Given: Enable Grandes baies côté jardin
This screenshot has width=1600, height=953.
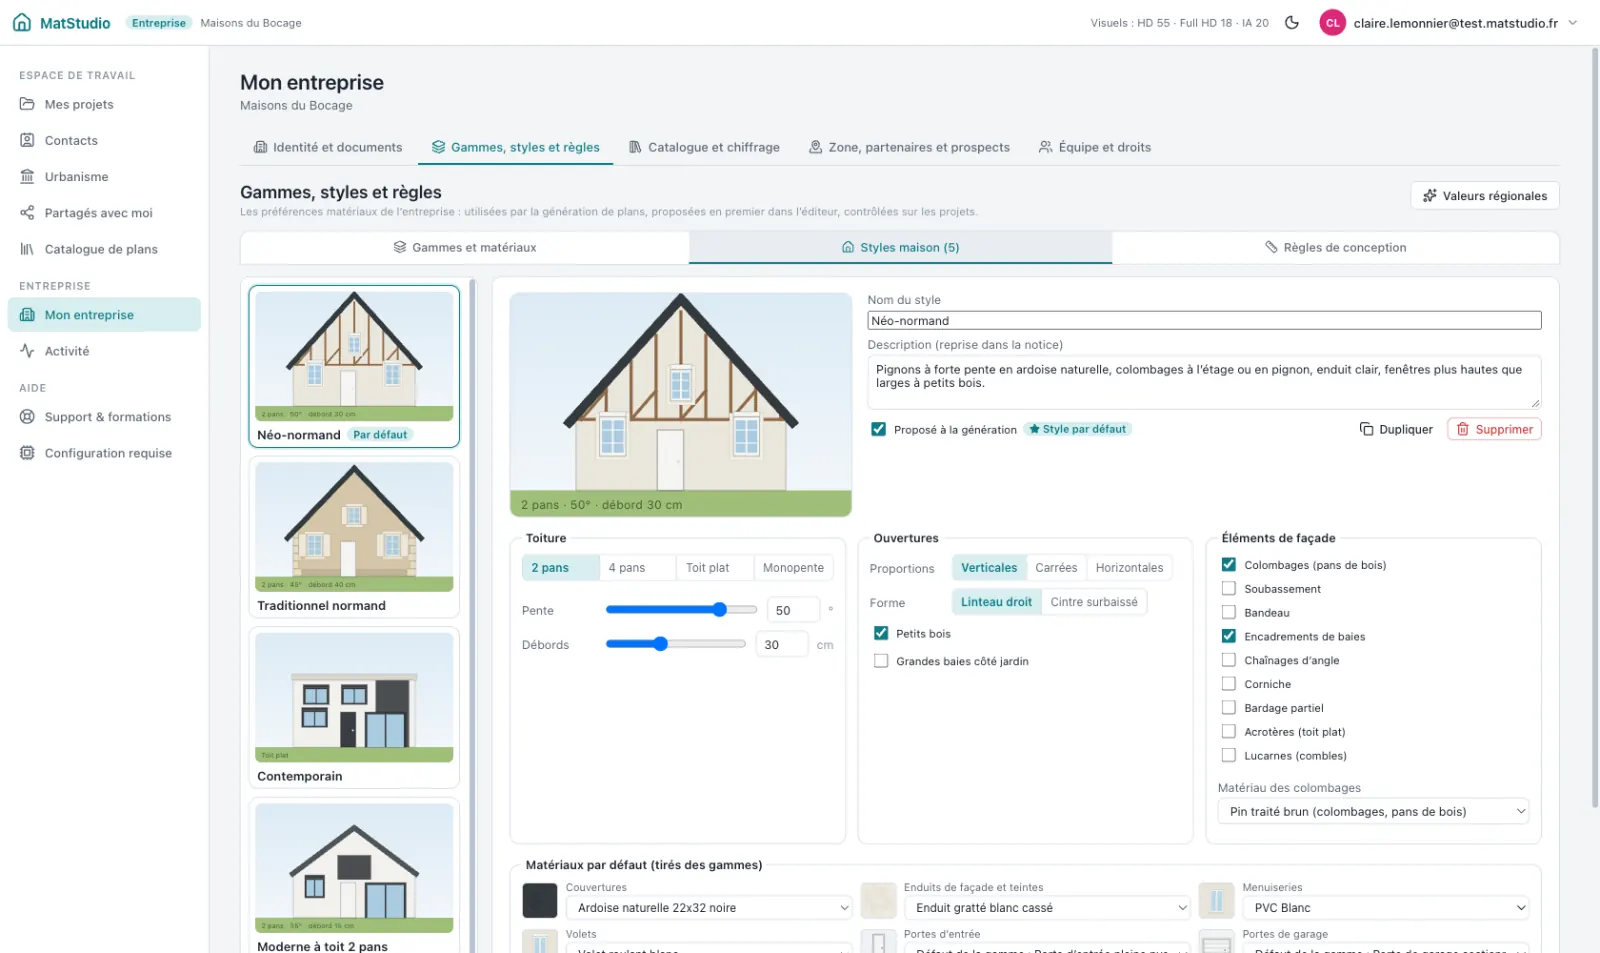Looking at the screenshot, I should point(881,661).
